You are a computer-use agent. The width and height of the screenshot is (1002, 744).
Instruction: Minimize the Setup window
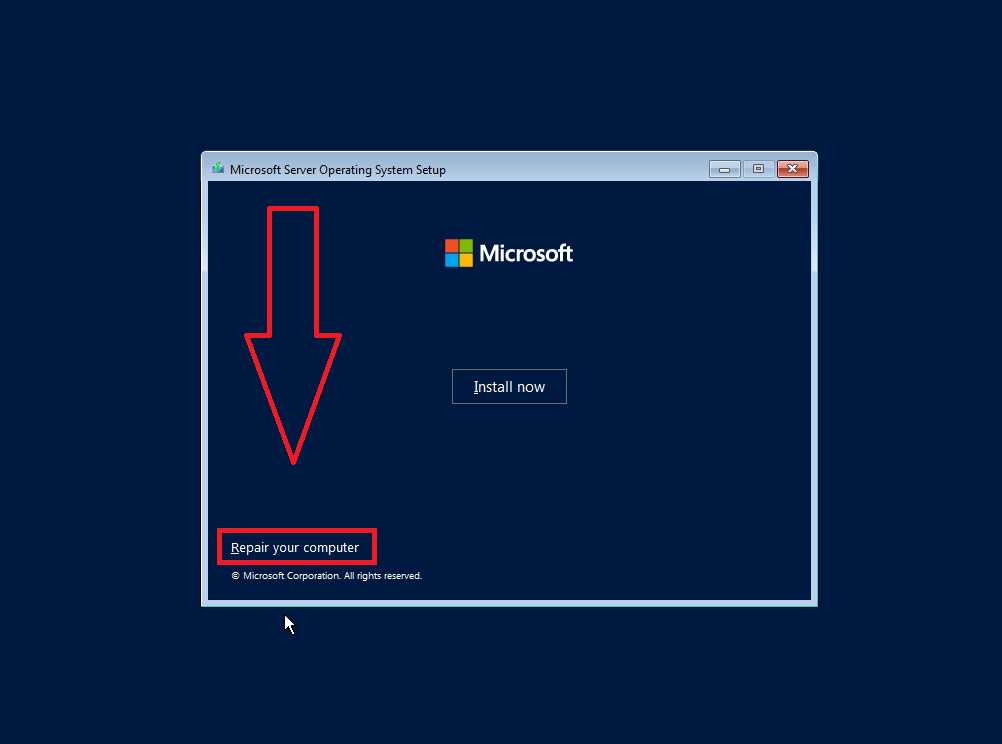[724, 169]
